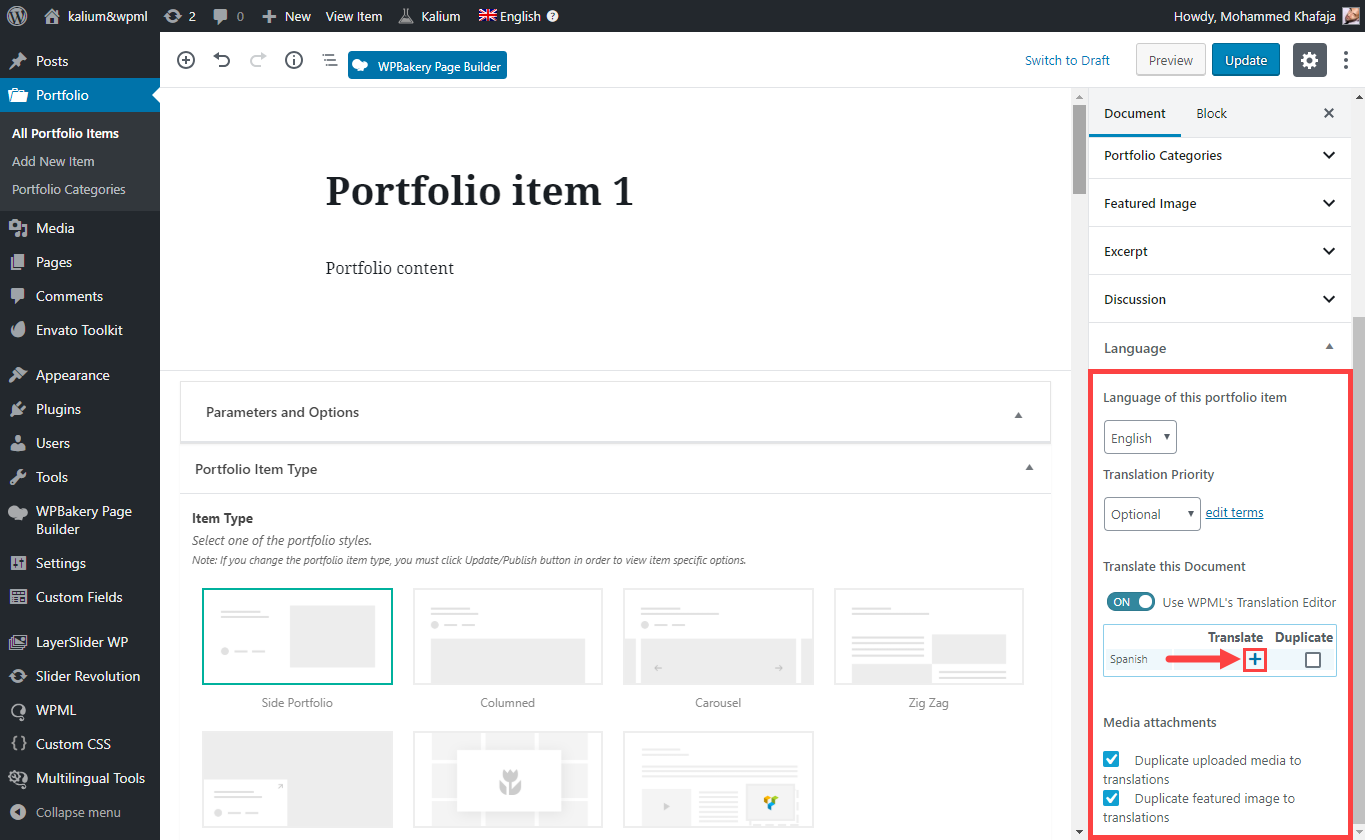The image size is (1365, 840).
Task: Open the LayerSlider WP menu icon
Action: 18,642
